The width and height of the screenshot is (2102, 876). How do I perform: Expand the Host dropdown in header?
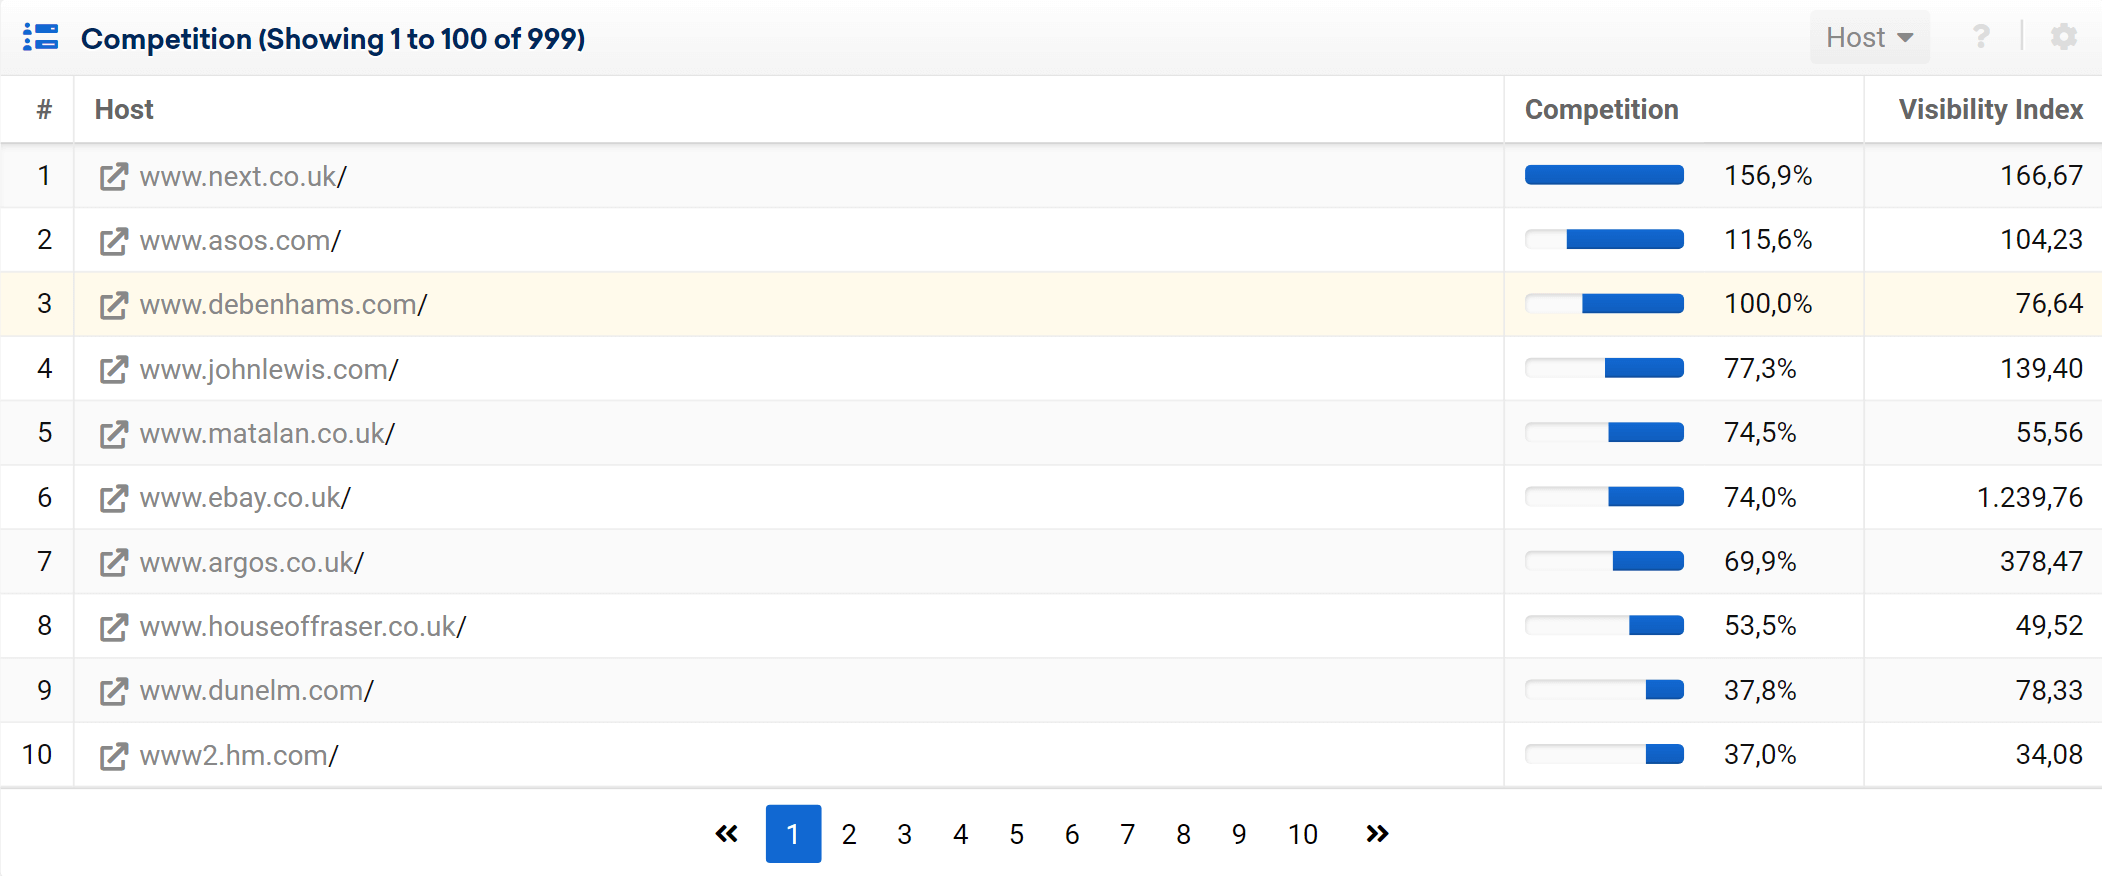click(x=1870, y=37)
